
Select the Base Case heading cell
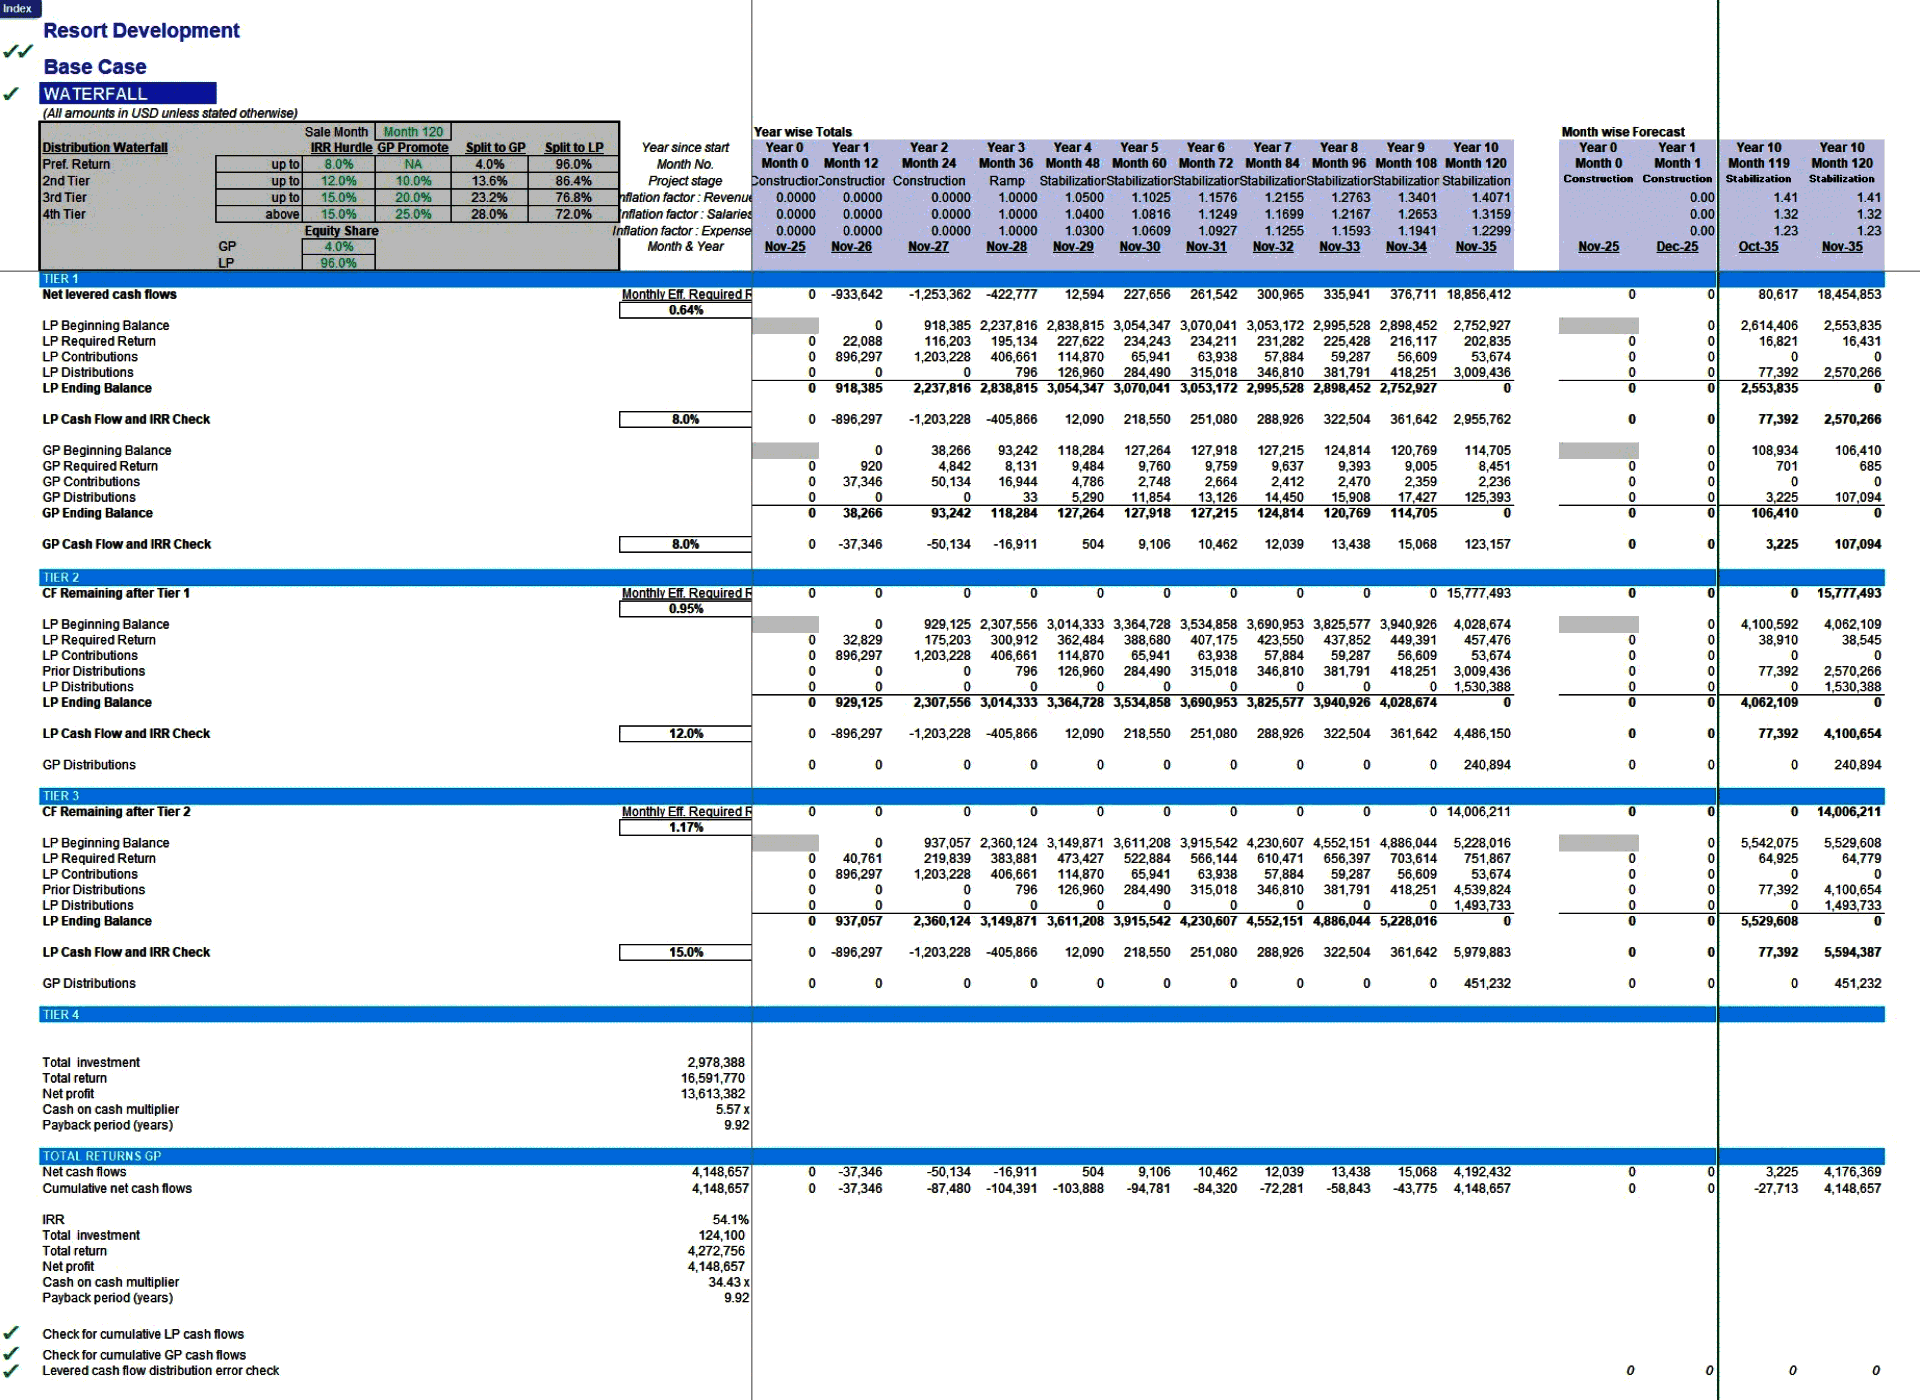(x=95, y=67)
